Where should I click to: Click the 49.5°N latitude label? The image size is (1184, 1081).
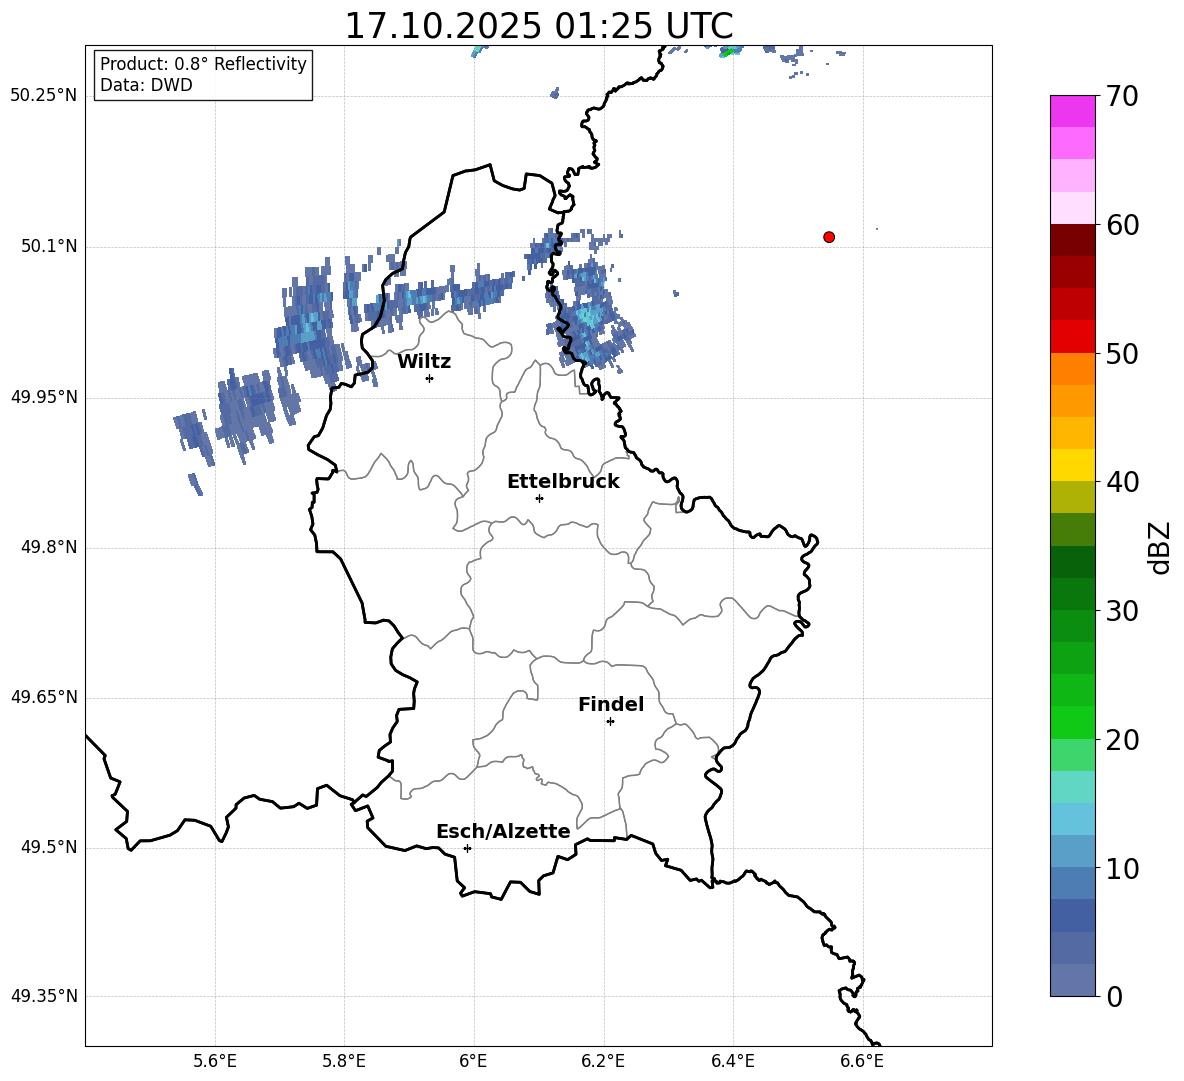[x=49, y=848]
